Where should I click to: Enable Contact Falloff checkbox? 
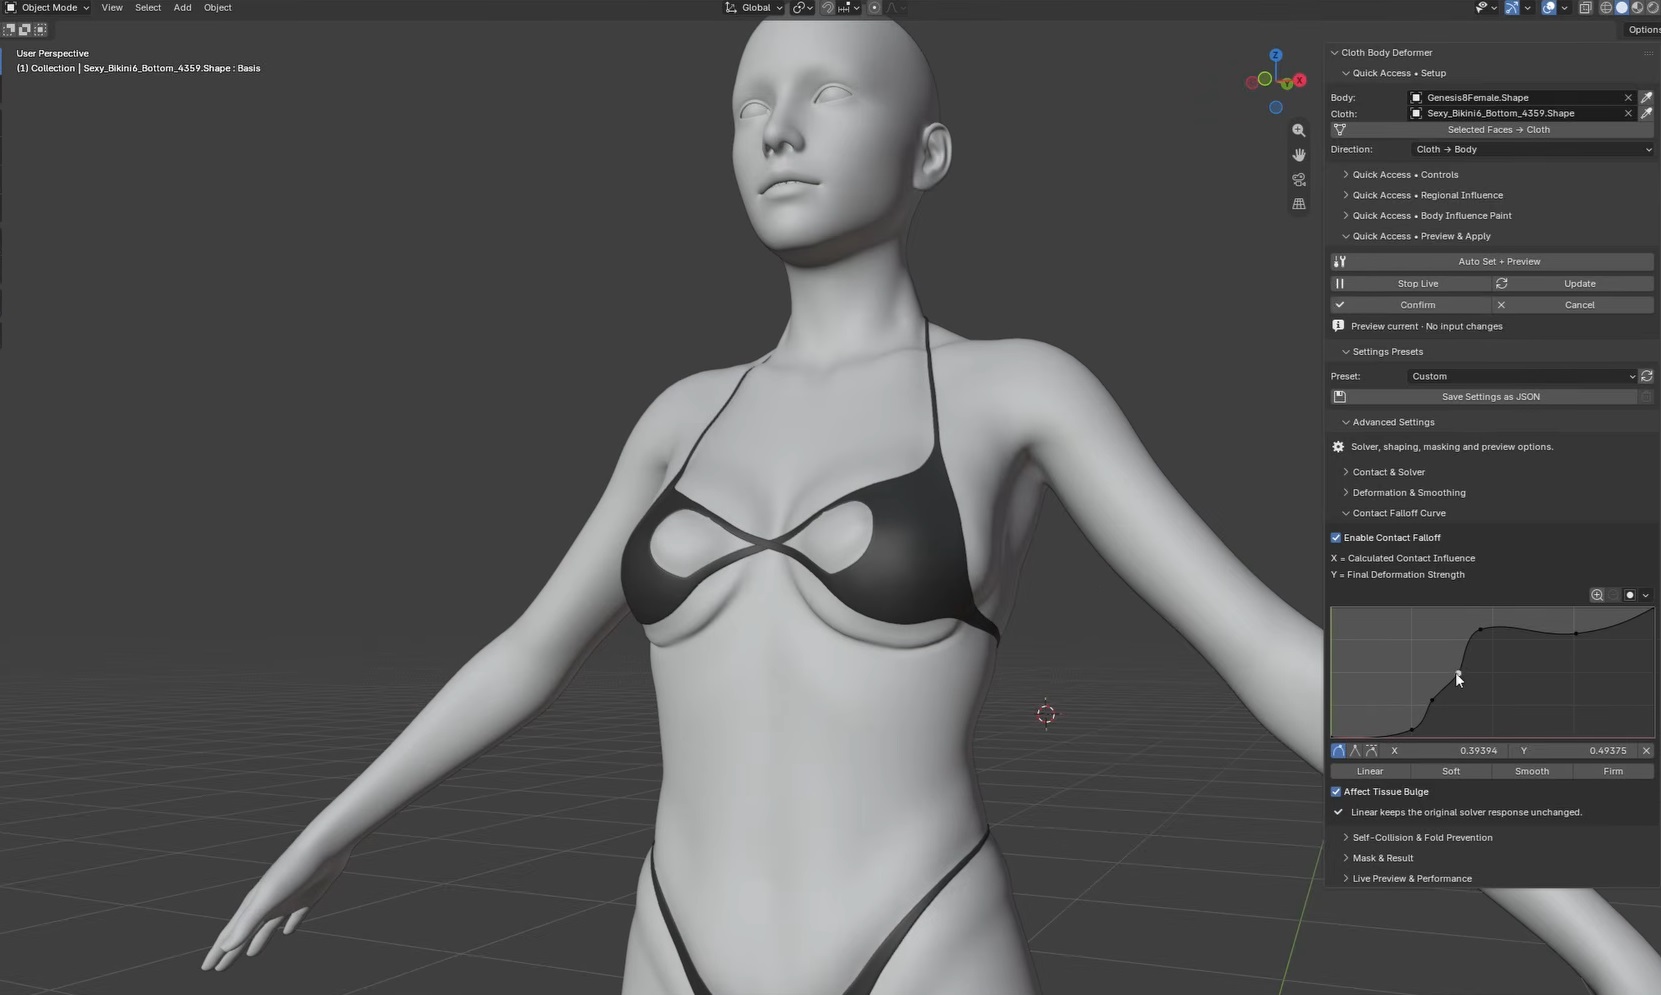[x=1336, y=538]
